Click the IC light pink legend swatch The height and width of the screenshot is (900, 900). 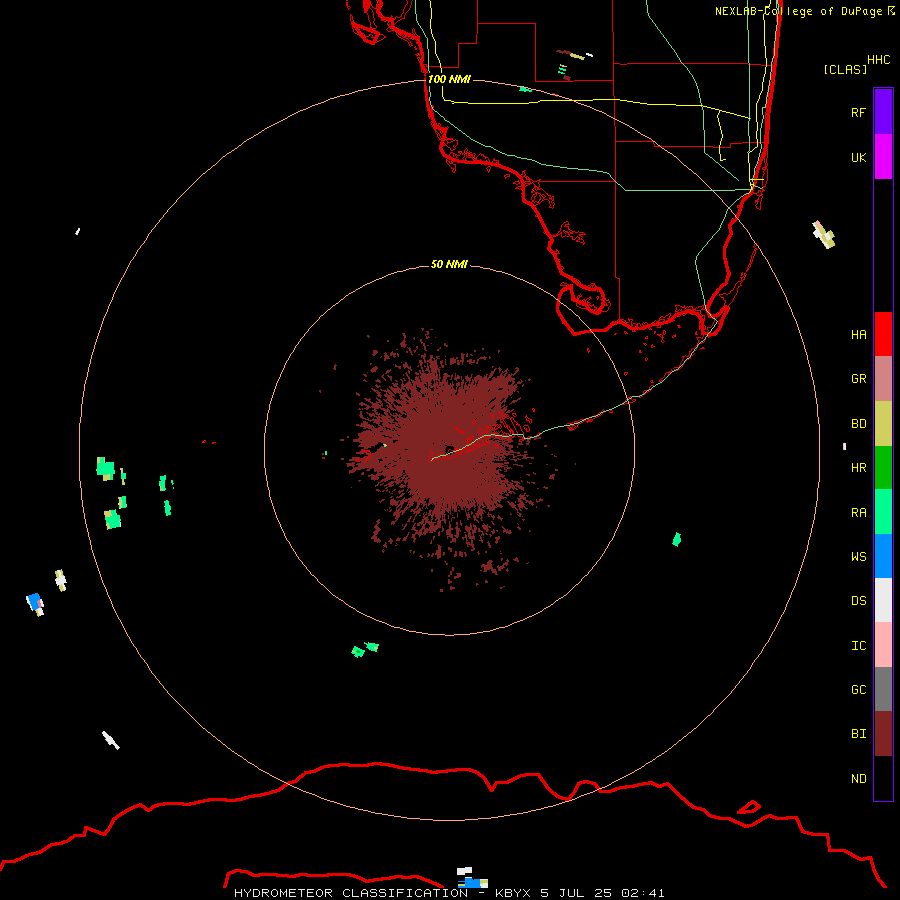(x=883, y=645)
